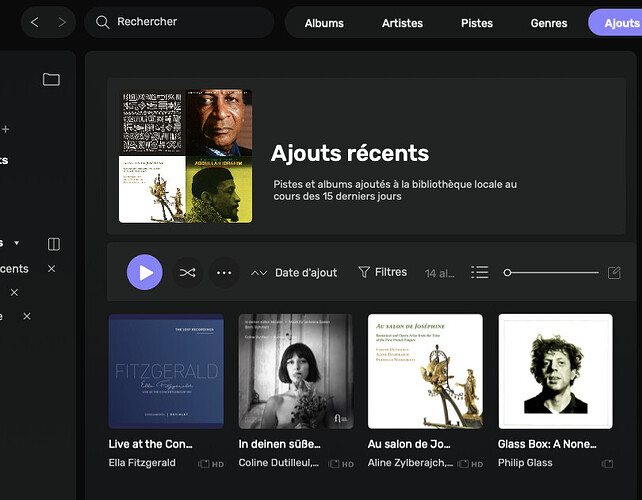Close the récents sidebar entry

[x=51, y=269]
